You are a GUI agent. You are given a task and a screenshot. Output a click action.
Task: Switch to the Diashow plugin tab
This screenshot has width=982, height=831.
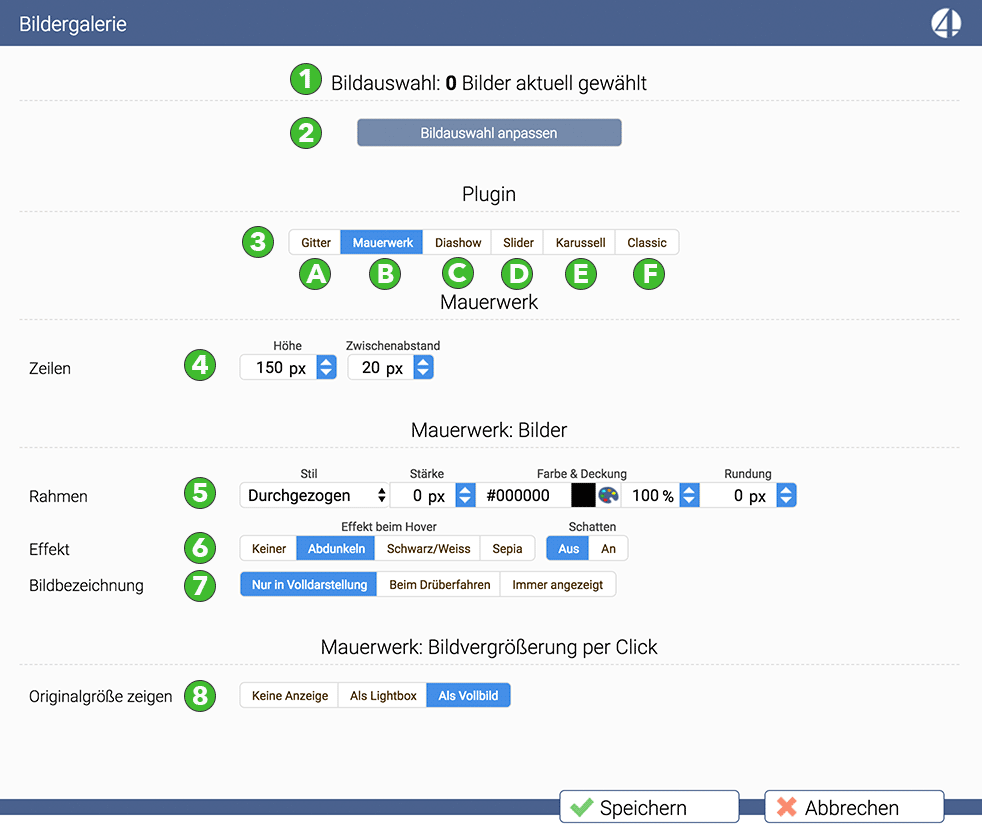458,243
